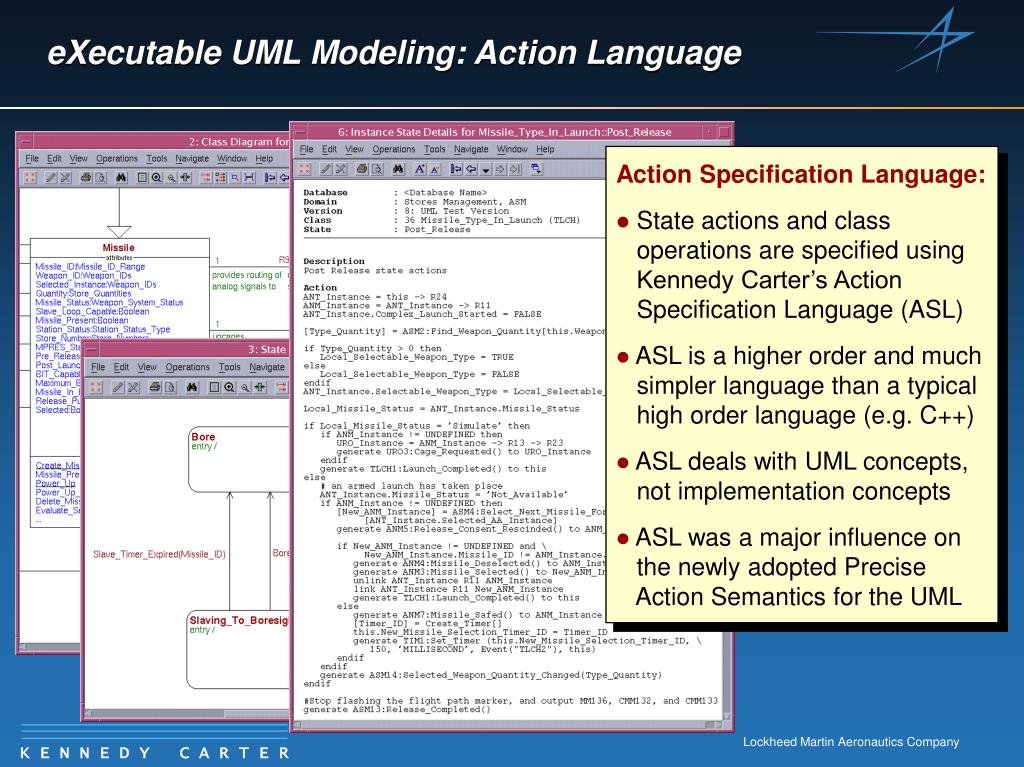Screen dimensions: 1024x767
Task: Click the red four-dots icon in Instance State Details toolbar
Action: point(304,169)
